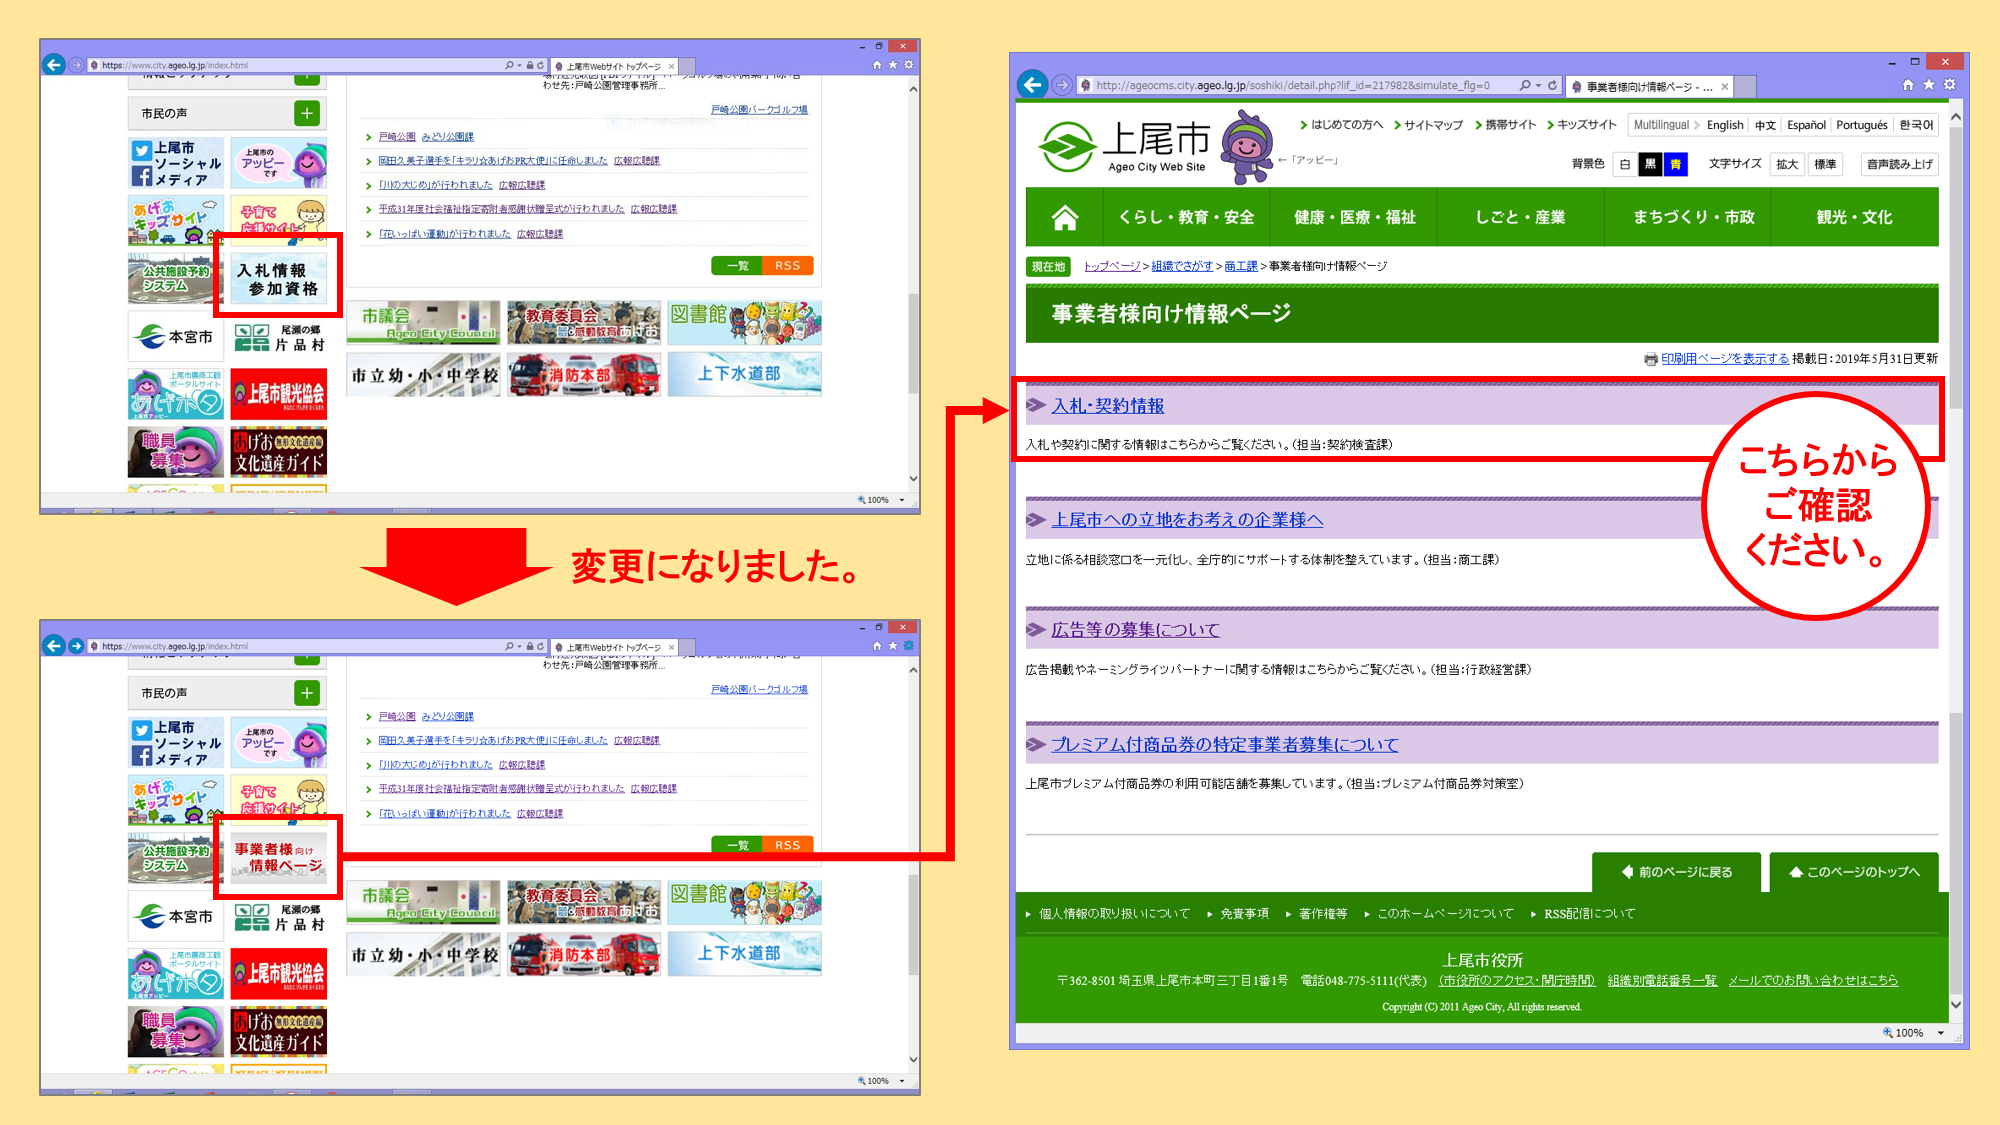Click green plus beside 市民の声 in top-left window
Viewport: 2000px width, 1125px height.
pyautogui.click(x=307, y=113)
